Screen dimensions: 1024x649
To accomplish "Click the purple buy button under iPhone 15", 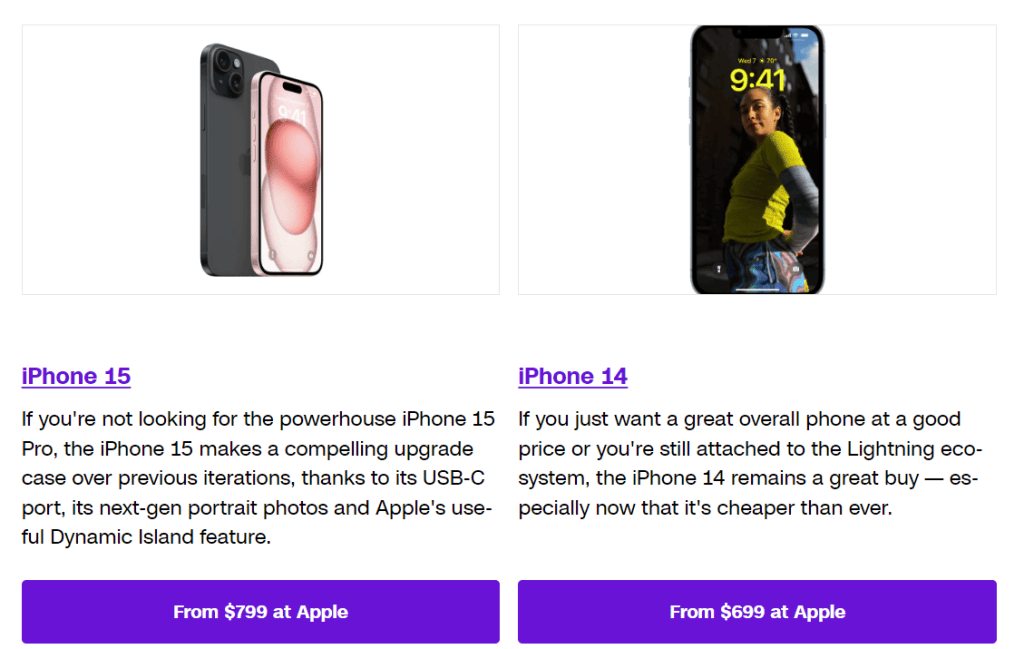I will (260, 612).
